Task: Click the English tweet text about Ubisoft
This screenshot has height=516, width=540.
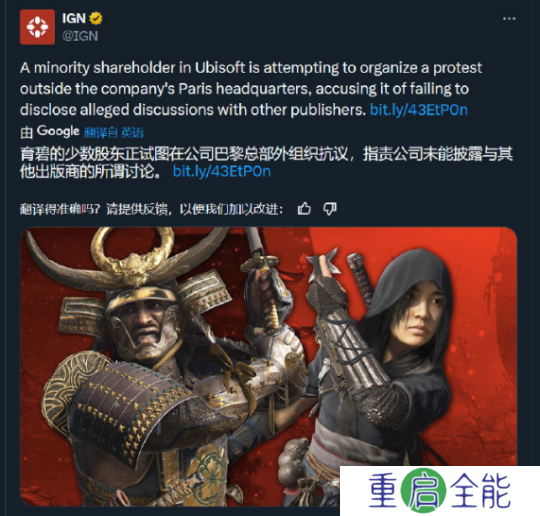Action: (x=251, y=89)
